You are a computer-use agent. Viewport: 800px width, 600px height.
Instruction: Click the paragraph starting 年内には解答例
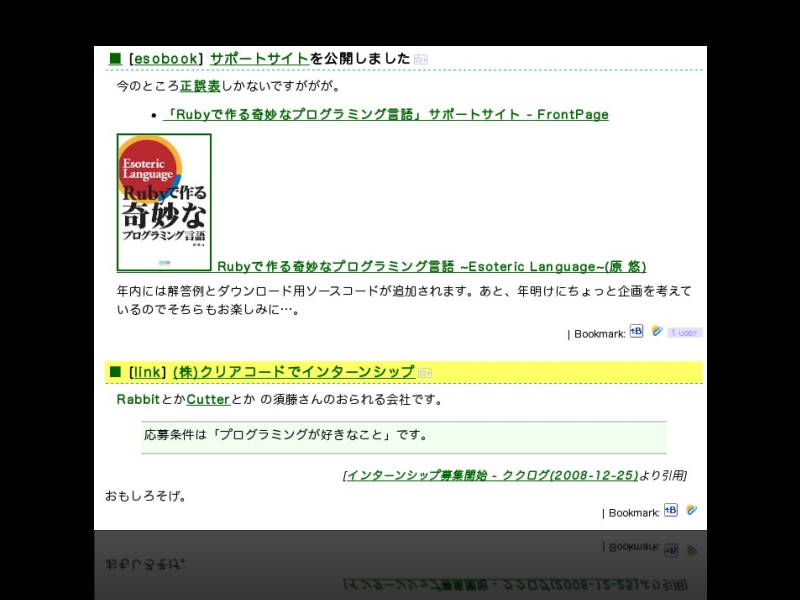click(404, 300)
